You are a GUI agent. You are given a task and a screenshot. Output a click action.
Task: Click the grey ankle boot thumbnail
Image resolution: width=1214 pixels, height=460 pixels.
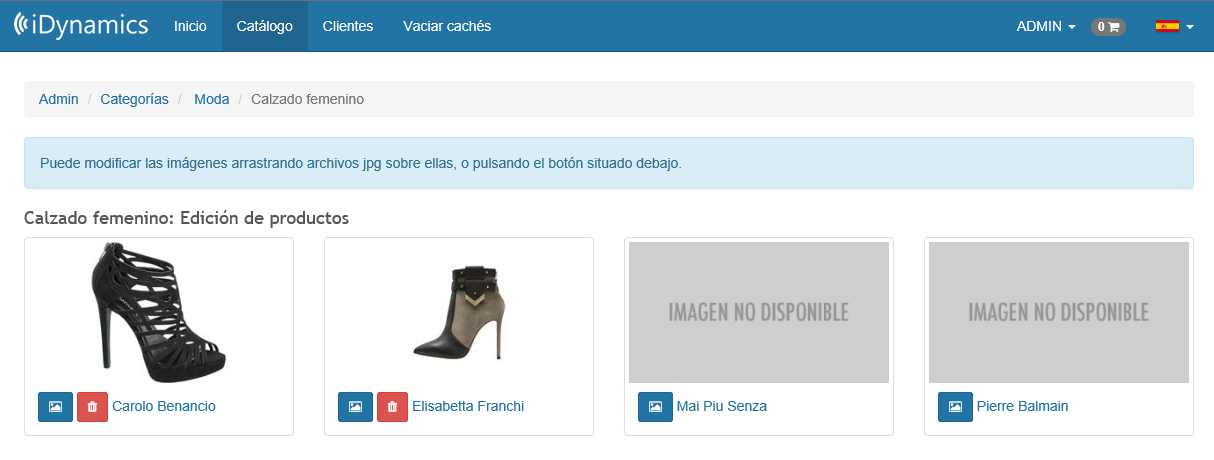459,312
